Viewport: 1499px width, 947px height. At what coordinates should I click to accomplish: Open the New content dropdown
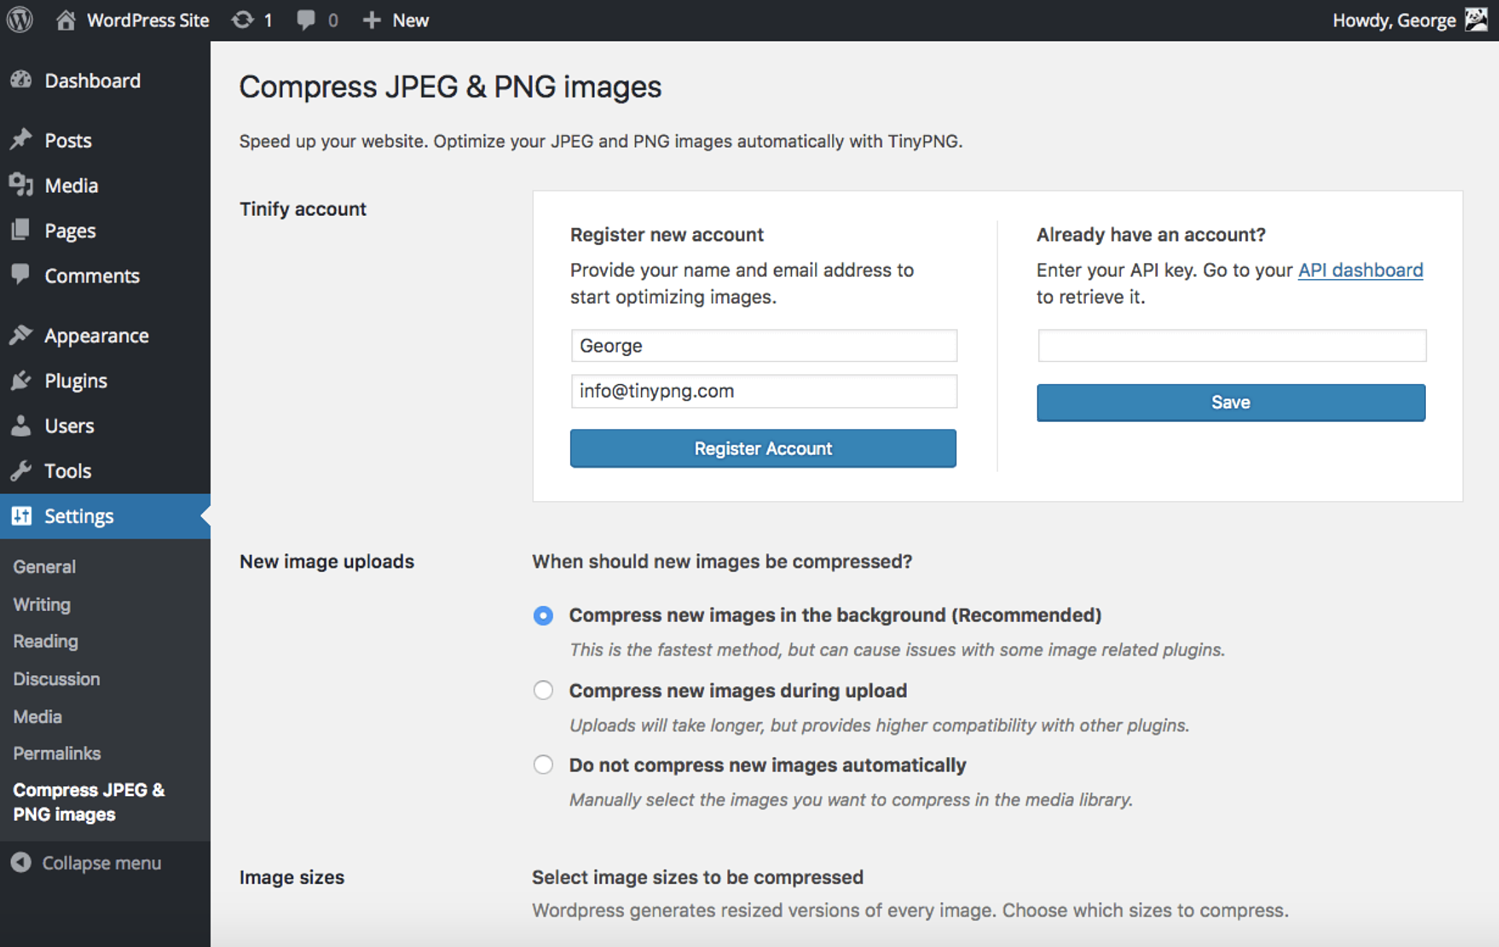pos(396,20)
